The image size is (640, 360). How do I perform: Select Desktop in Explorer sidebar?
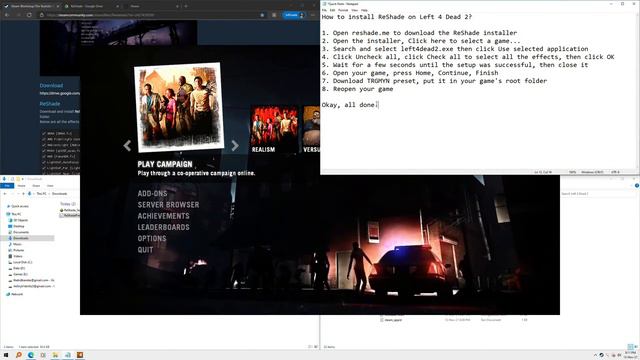tap(17, 226)
